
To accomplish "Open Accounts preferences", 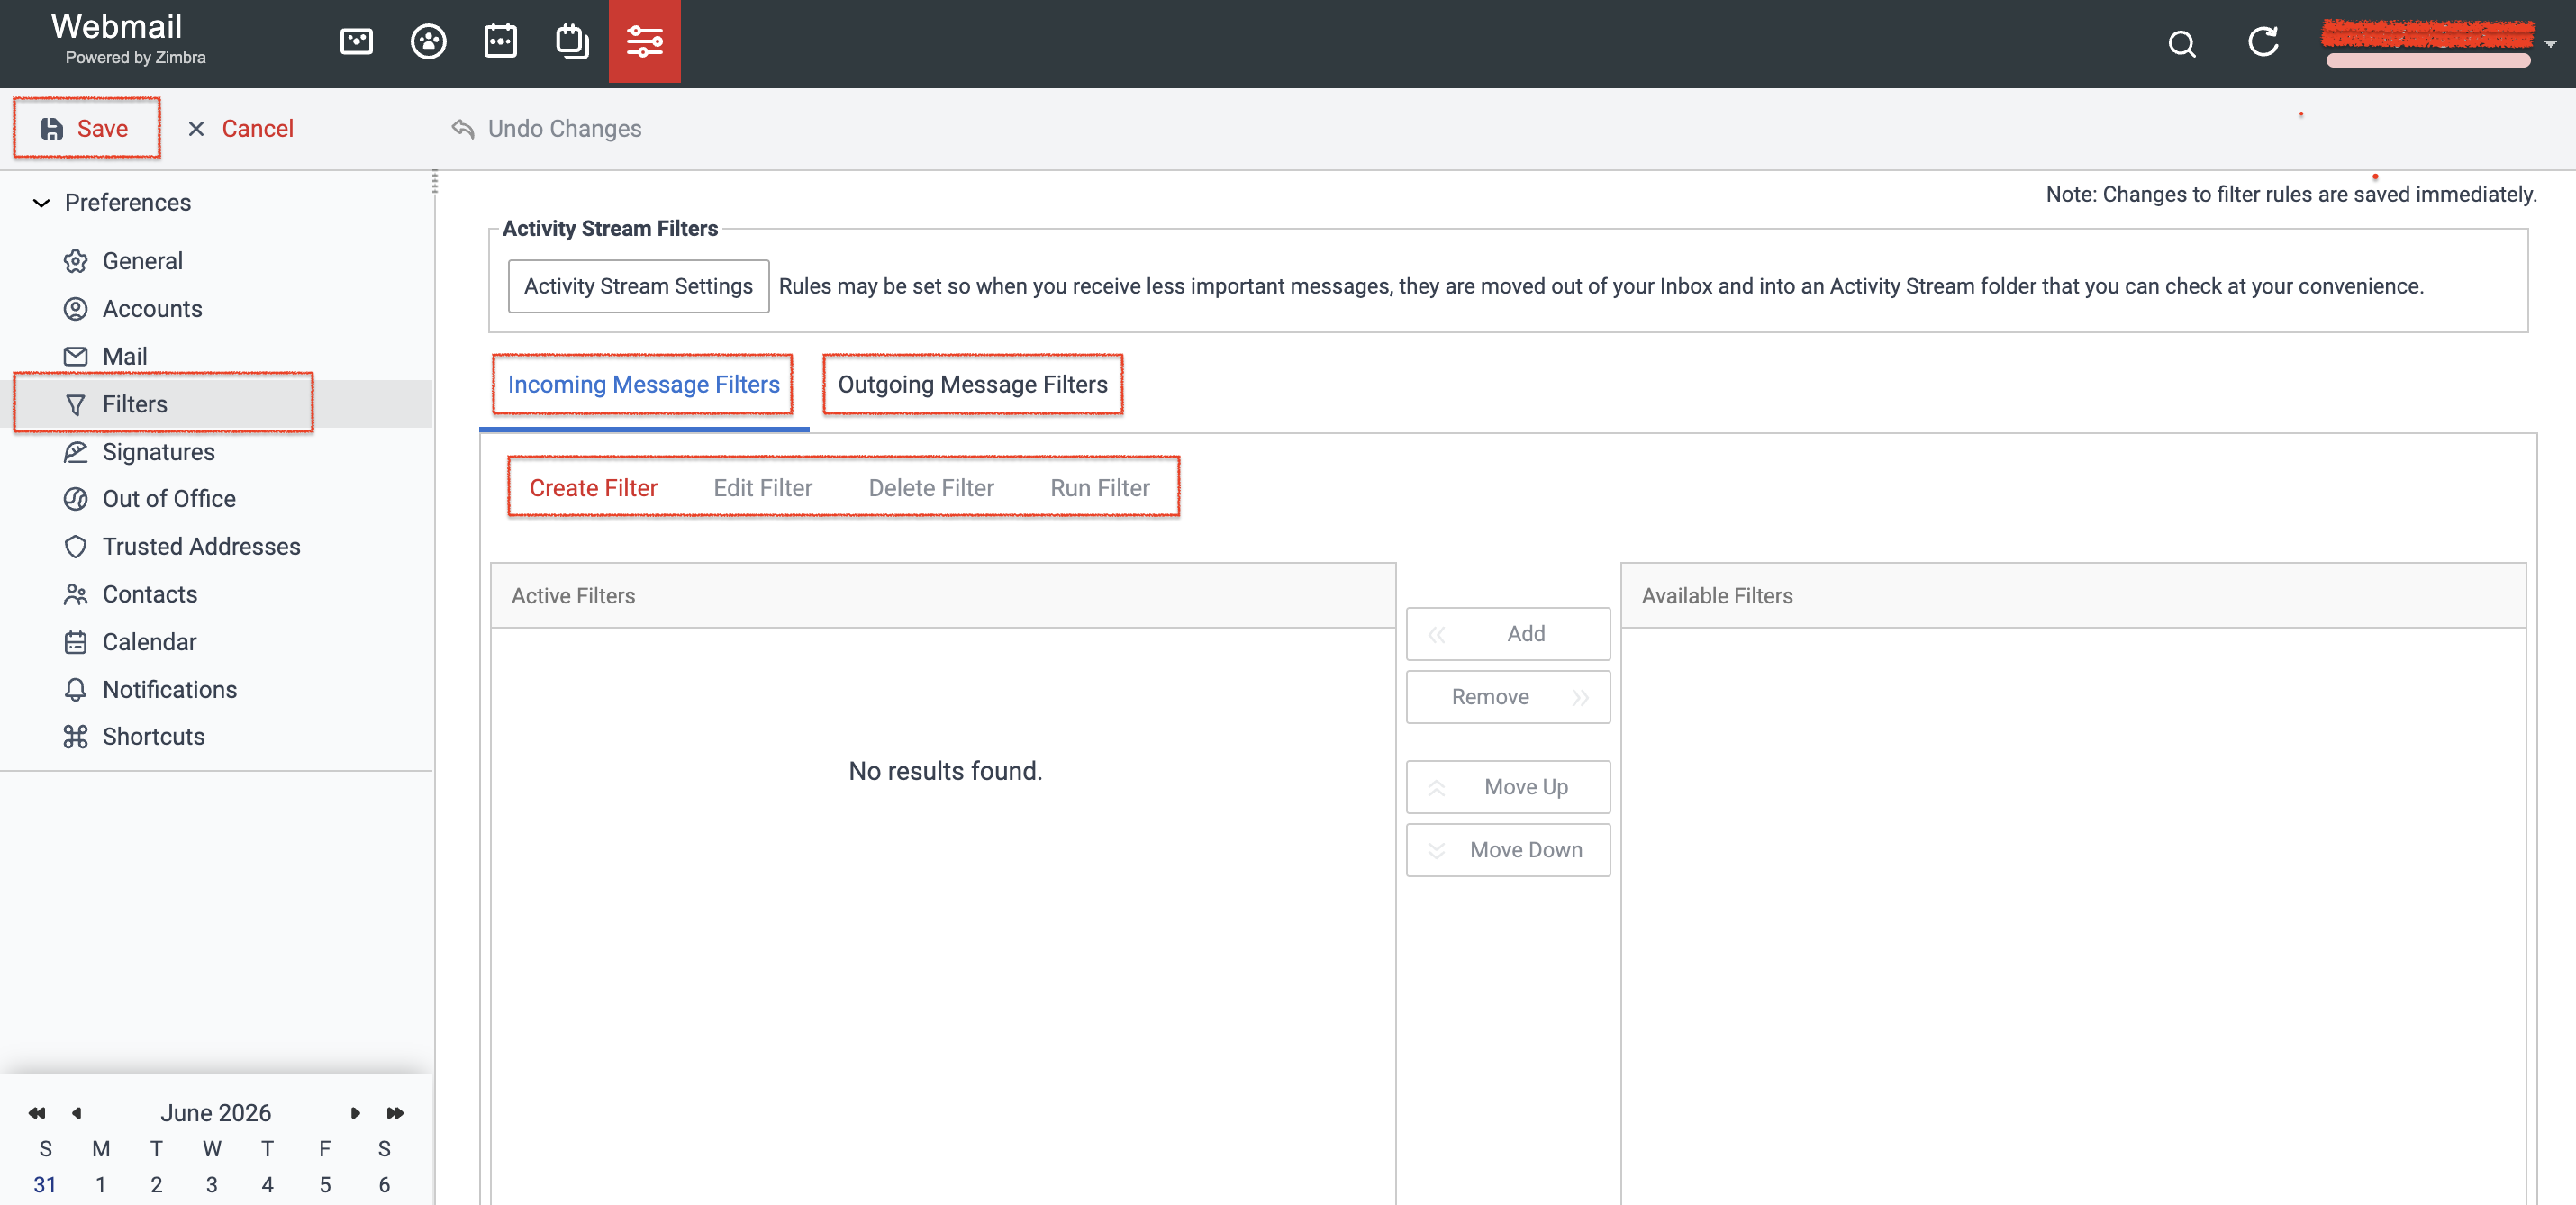I will 152,308.
